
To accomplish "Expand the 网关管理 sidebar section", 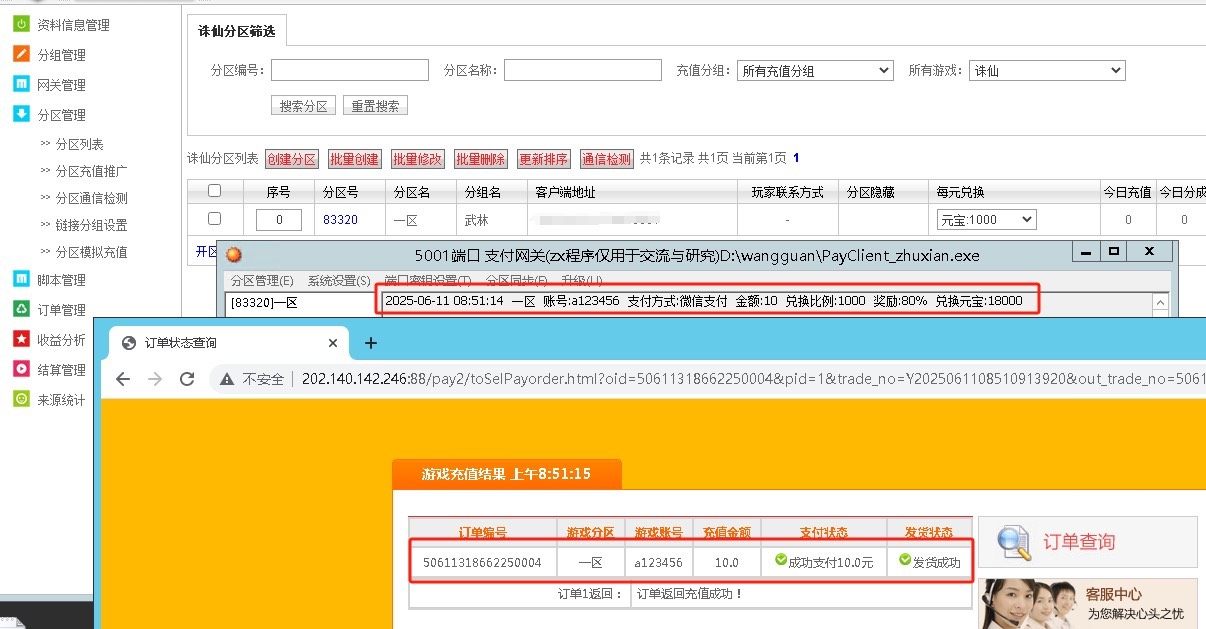I will [61, 85].
